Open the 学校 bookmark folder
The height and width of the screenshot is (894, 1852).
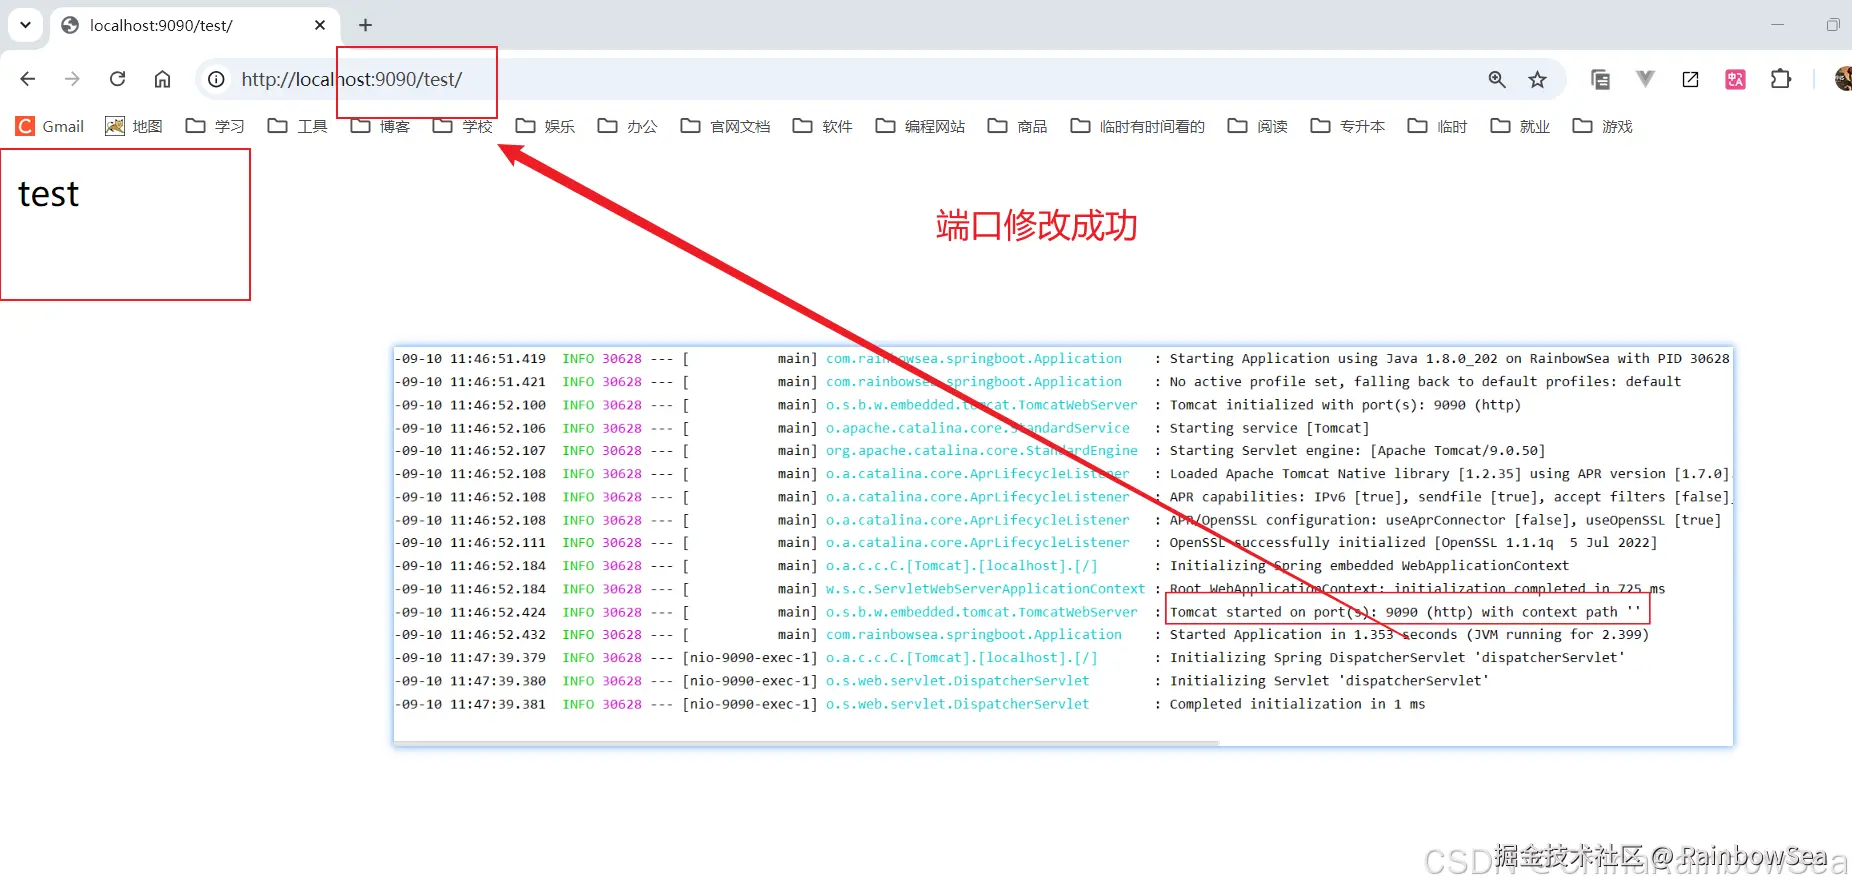tap(463, 126)
